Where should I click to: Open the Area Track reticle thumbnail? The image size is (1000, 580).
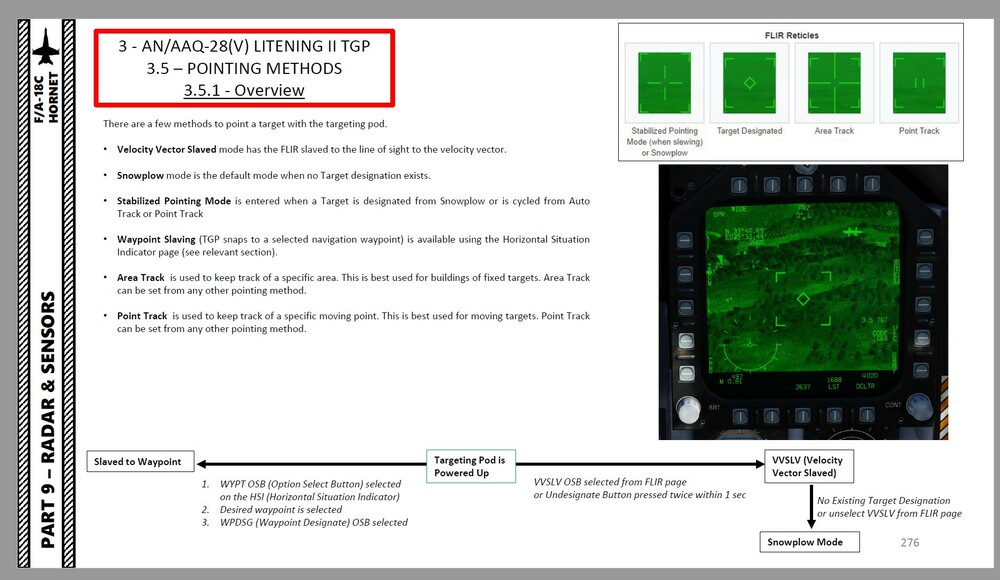(834, 83)
